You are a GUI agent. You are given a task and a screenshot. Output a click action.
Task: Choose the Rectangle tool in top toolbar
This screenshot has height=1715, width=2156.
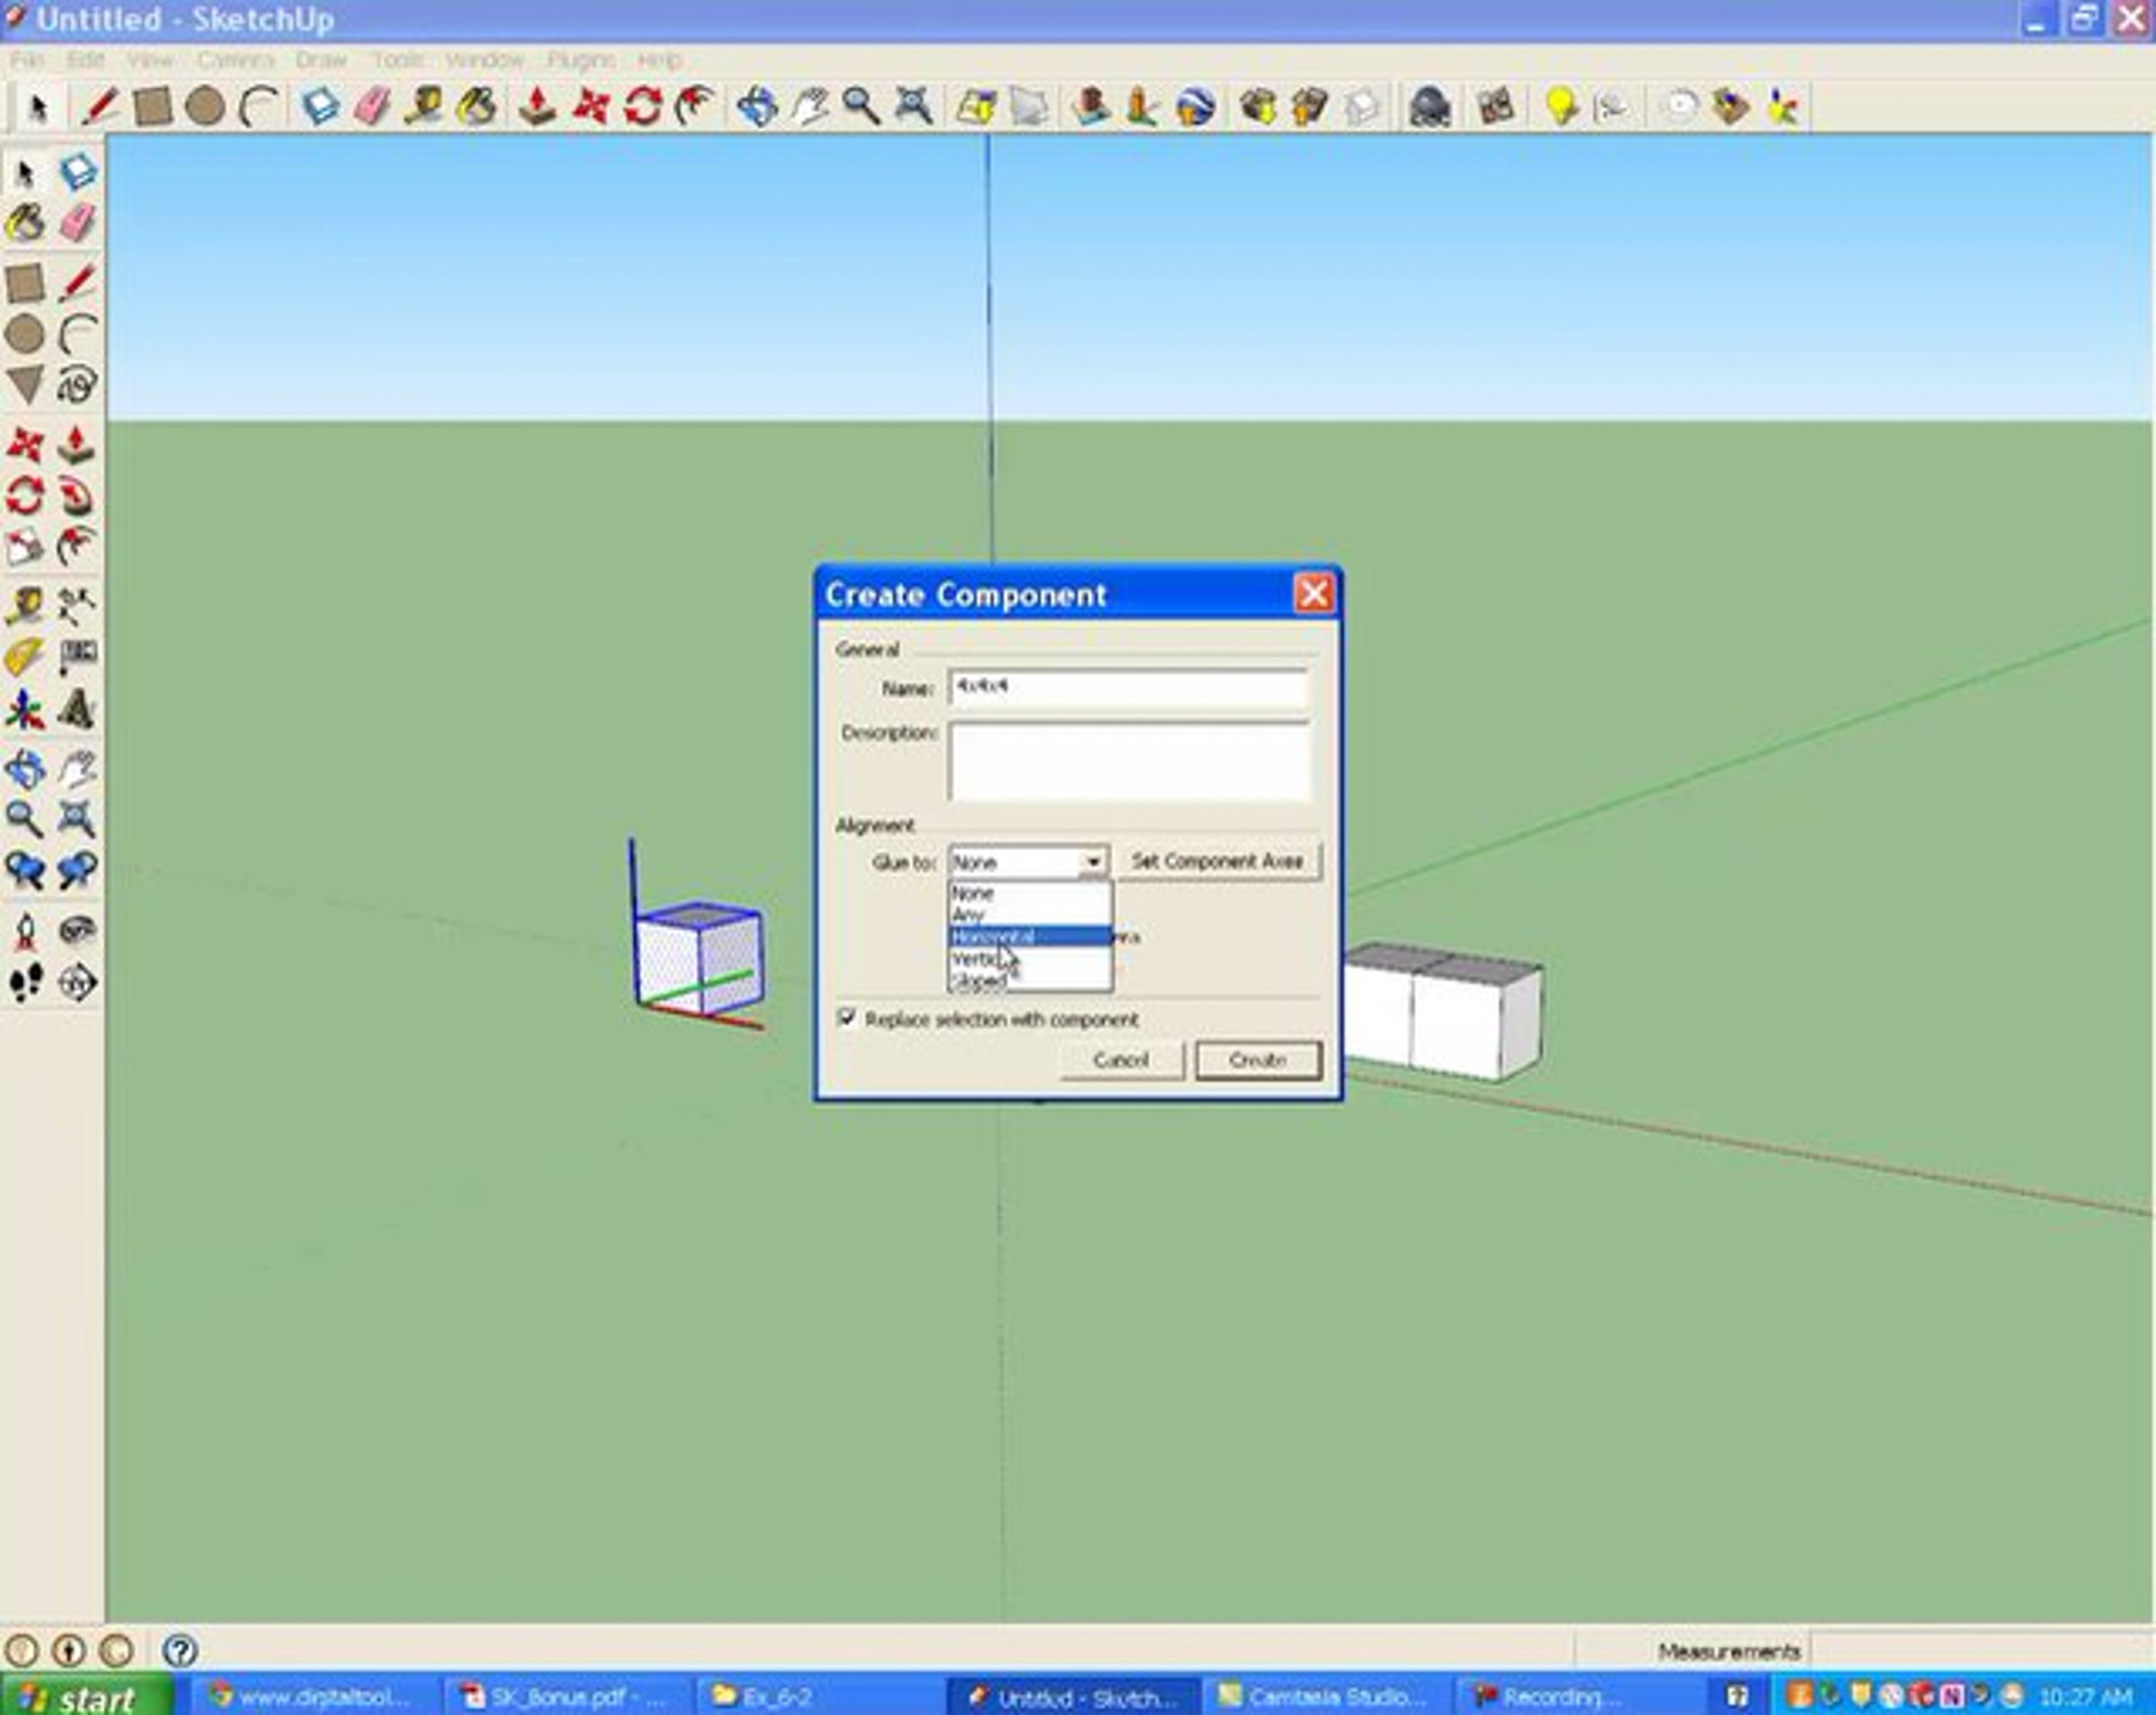click(152, 107)
